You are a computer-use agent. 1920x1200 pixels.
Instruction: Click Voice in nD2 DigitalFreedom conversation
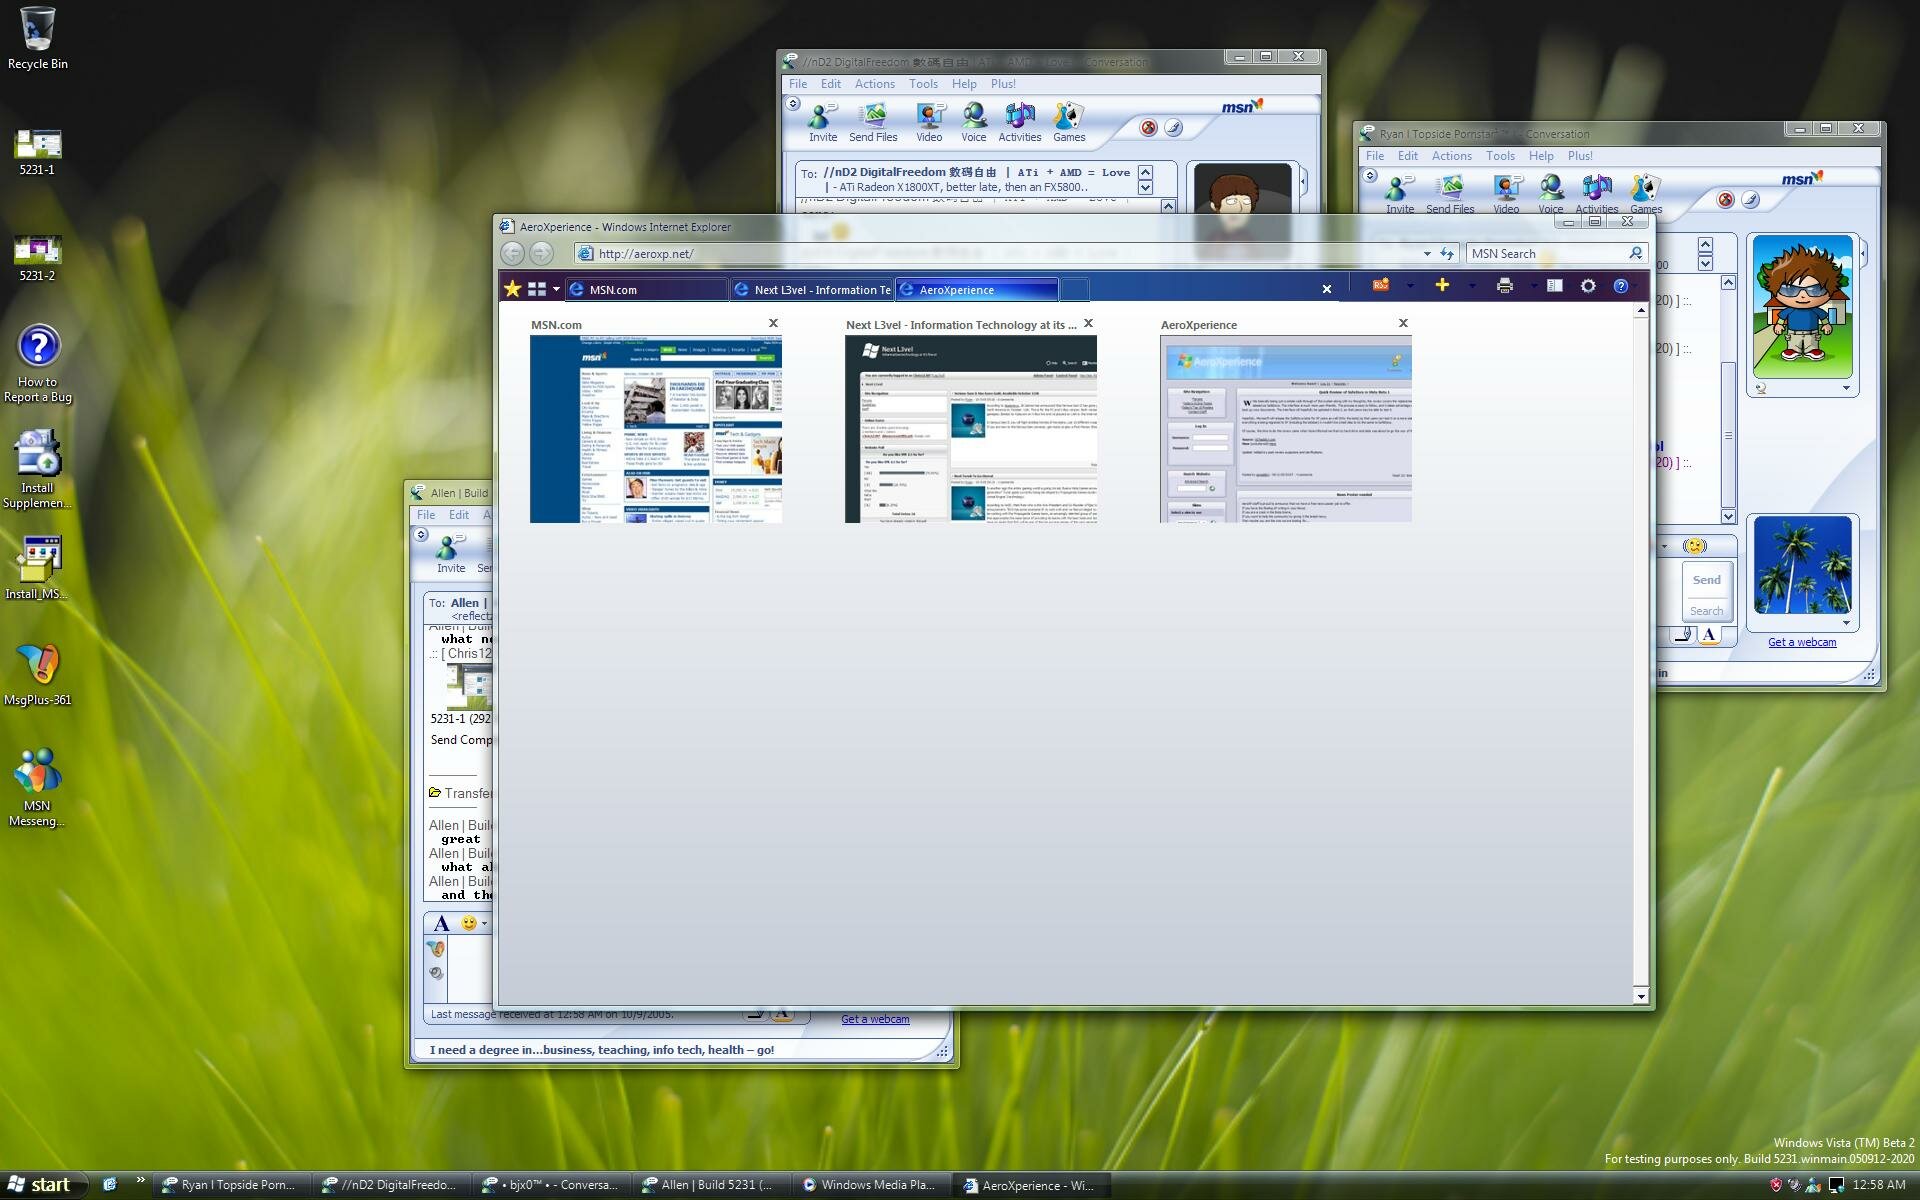pyautogui.click(x=974, y=123)
